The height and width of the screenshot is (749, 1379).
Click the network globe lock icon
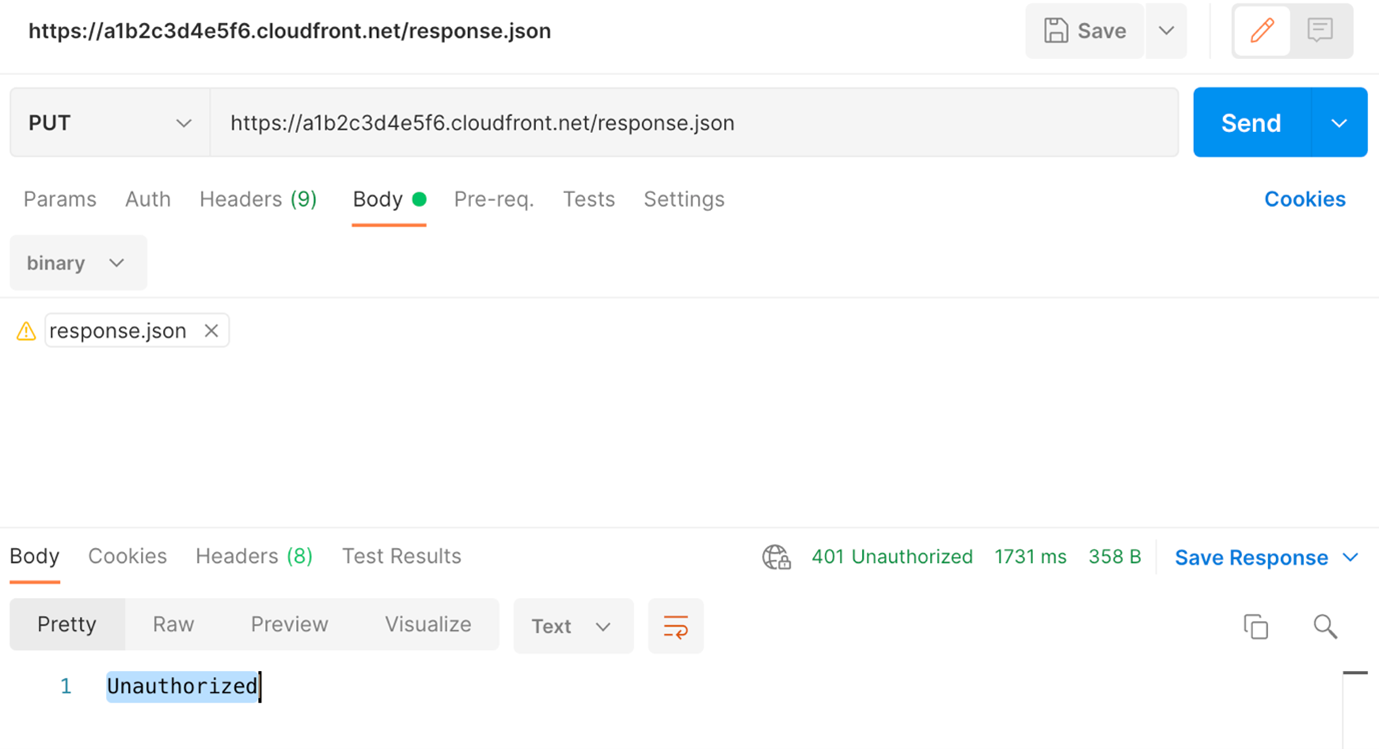click(776, 557)
